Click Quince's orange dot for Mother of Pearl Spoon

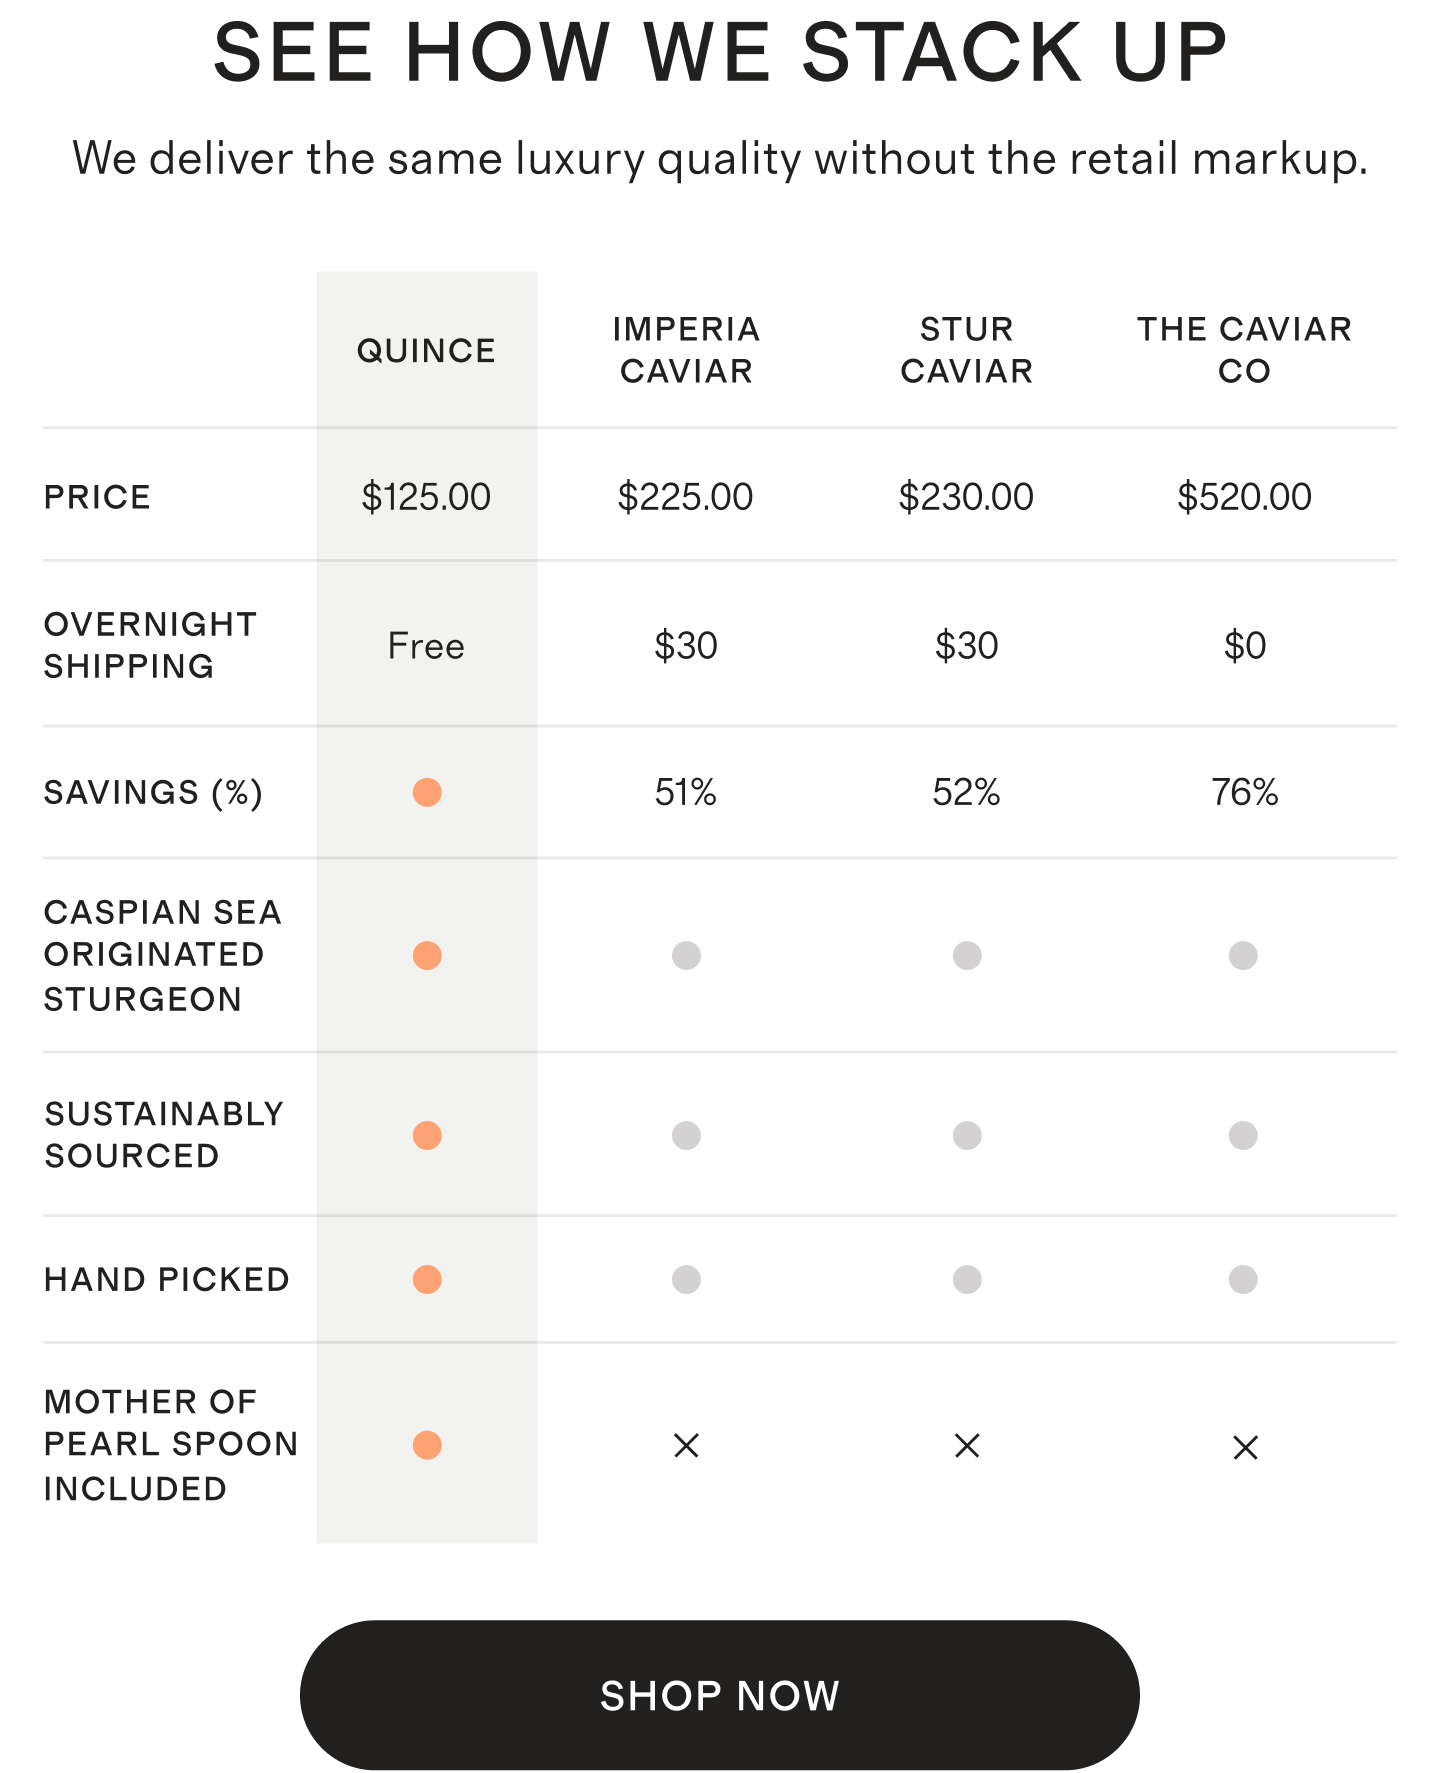[x=427, y=1445]
